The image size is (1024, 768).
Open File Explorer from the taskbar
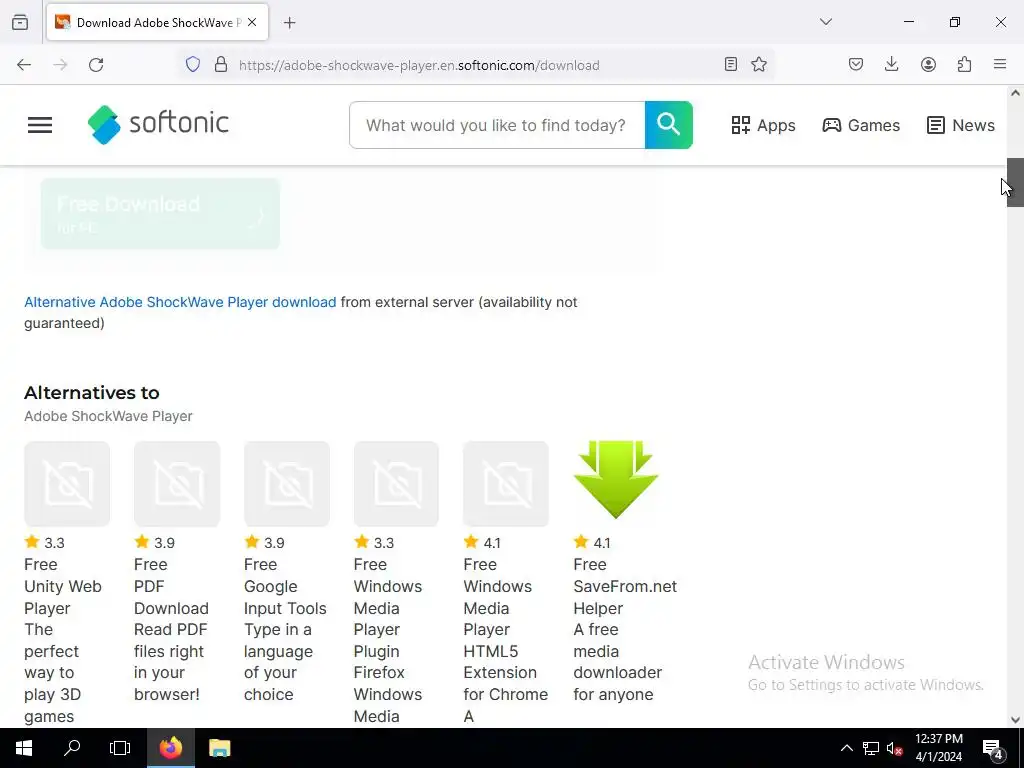click(x=219, y=748)
